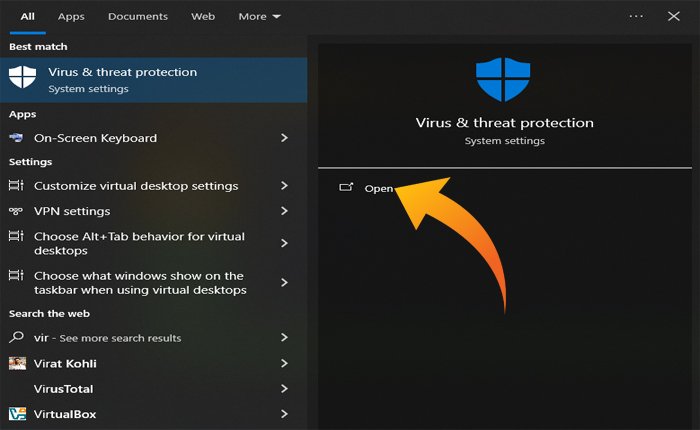Select Virat Kohli web result

pos(154,363)
